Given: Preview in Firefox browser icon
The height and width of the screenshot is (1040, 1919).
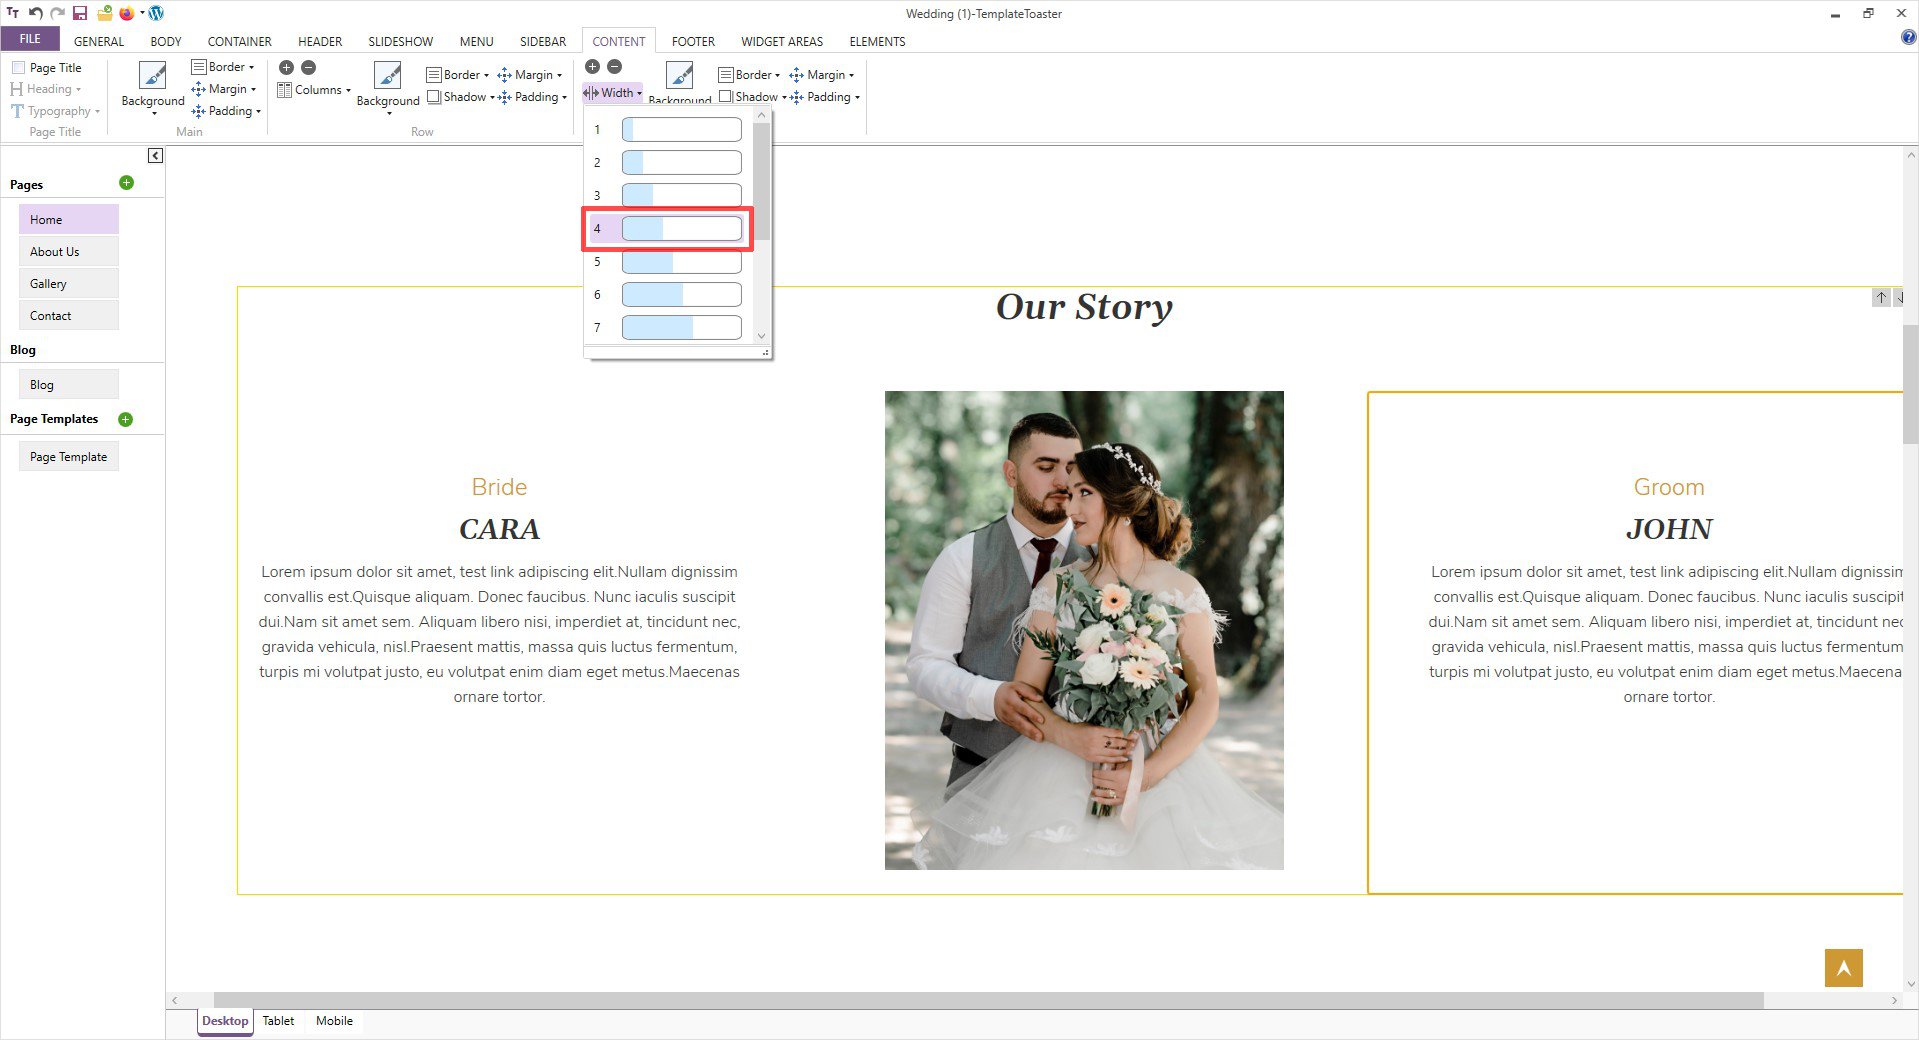Looking at the screenshot, I should [127, 13].
